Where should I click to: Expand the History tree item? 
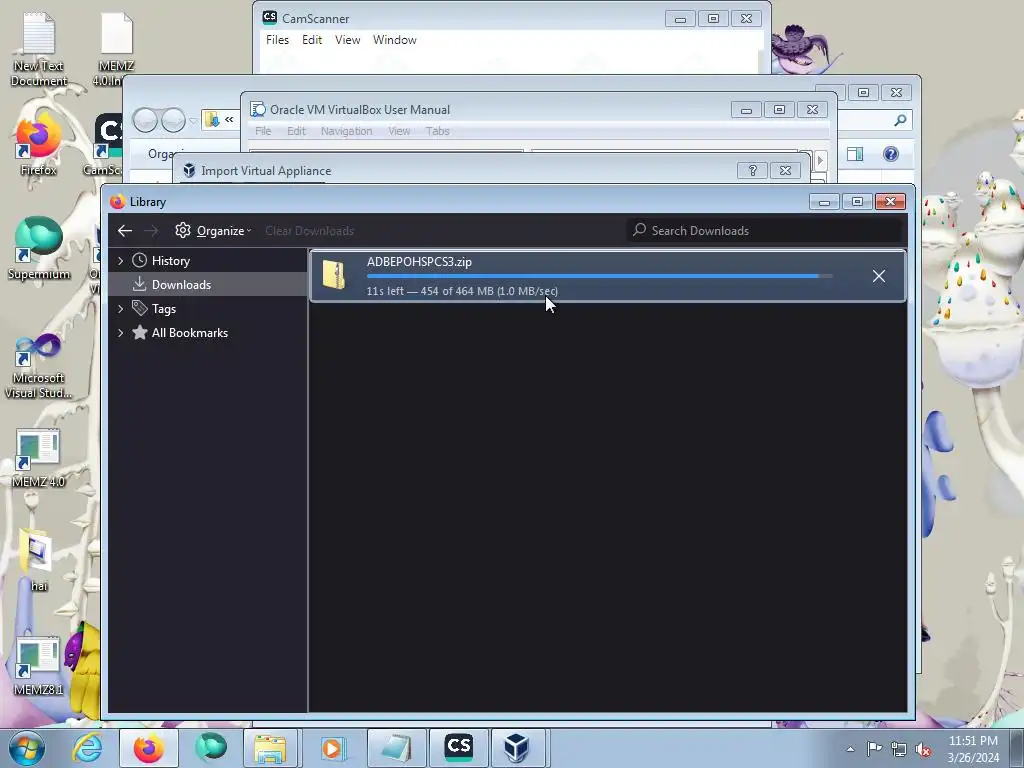pos(120,261)
